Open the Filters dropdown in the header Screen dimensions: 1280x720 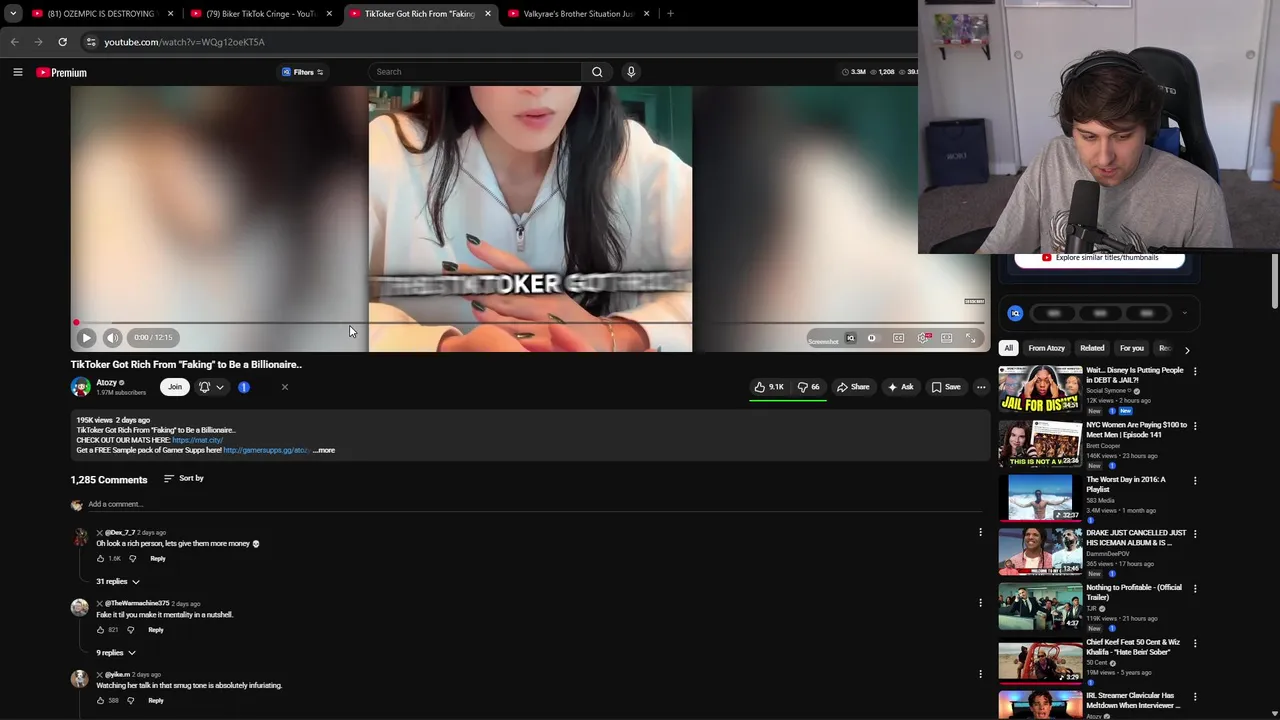pos(302,72)
